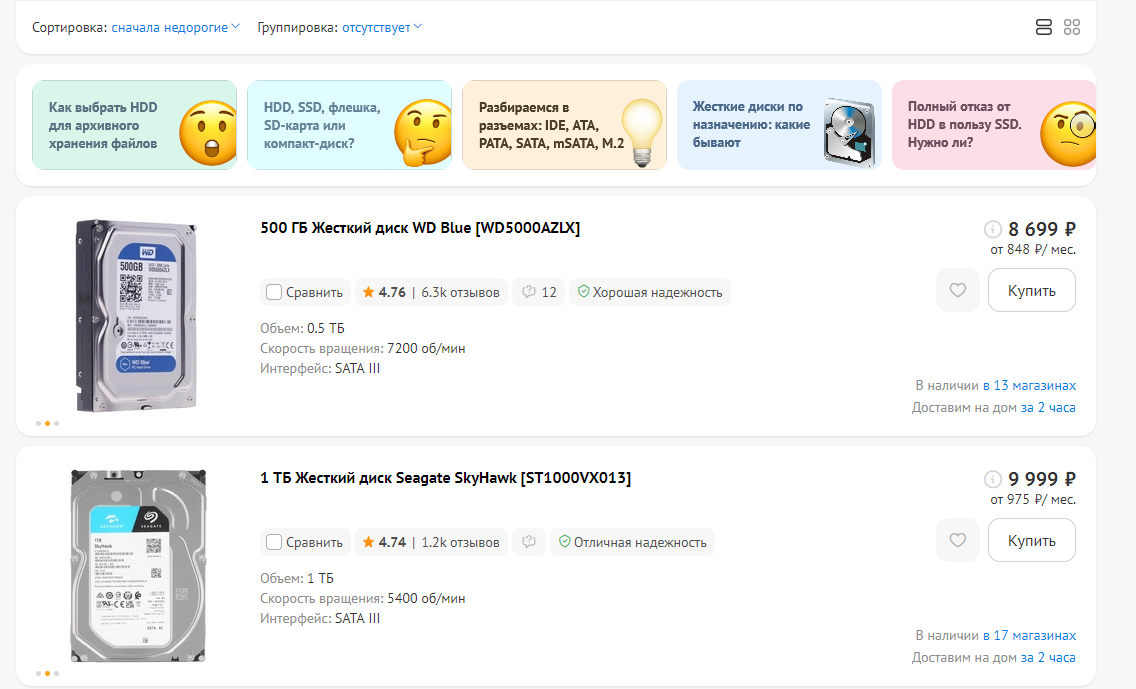Tick 'Сравнить' checkbox for Seagate SkyHawk
The height and width of the screenshot is (689, 1136).
coord(274,542)
